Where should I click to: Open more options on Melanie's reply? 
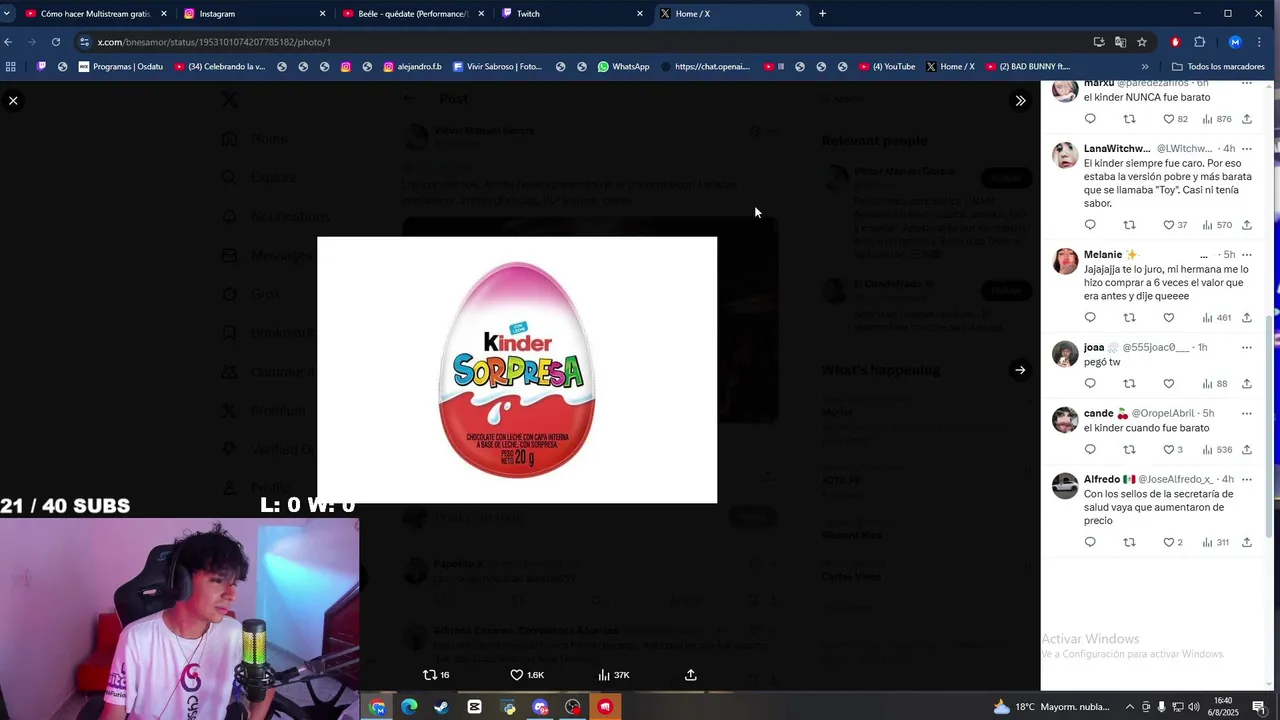pos(1247,255)
